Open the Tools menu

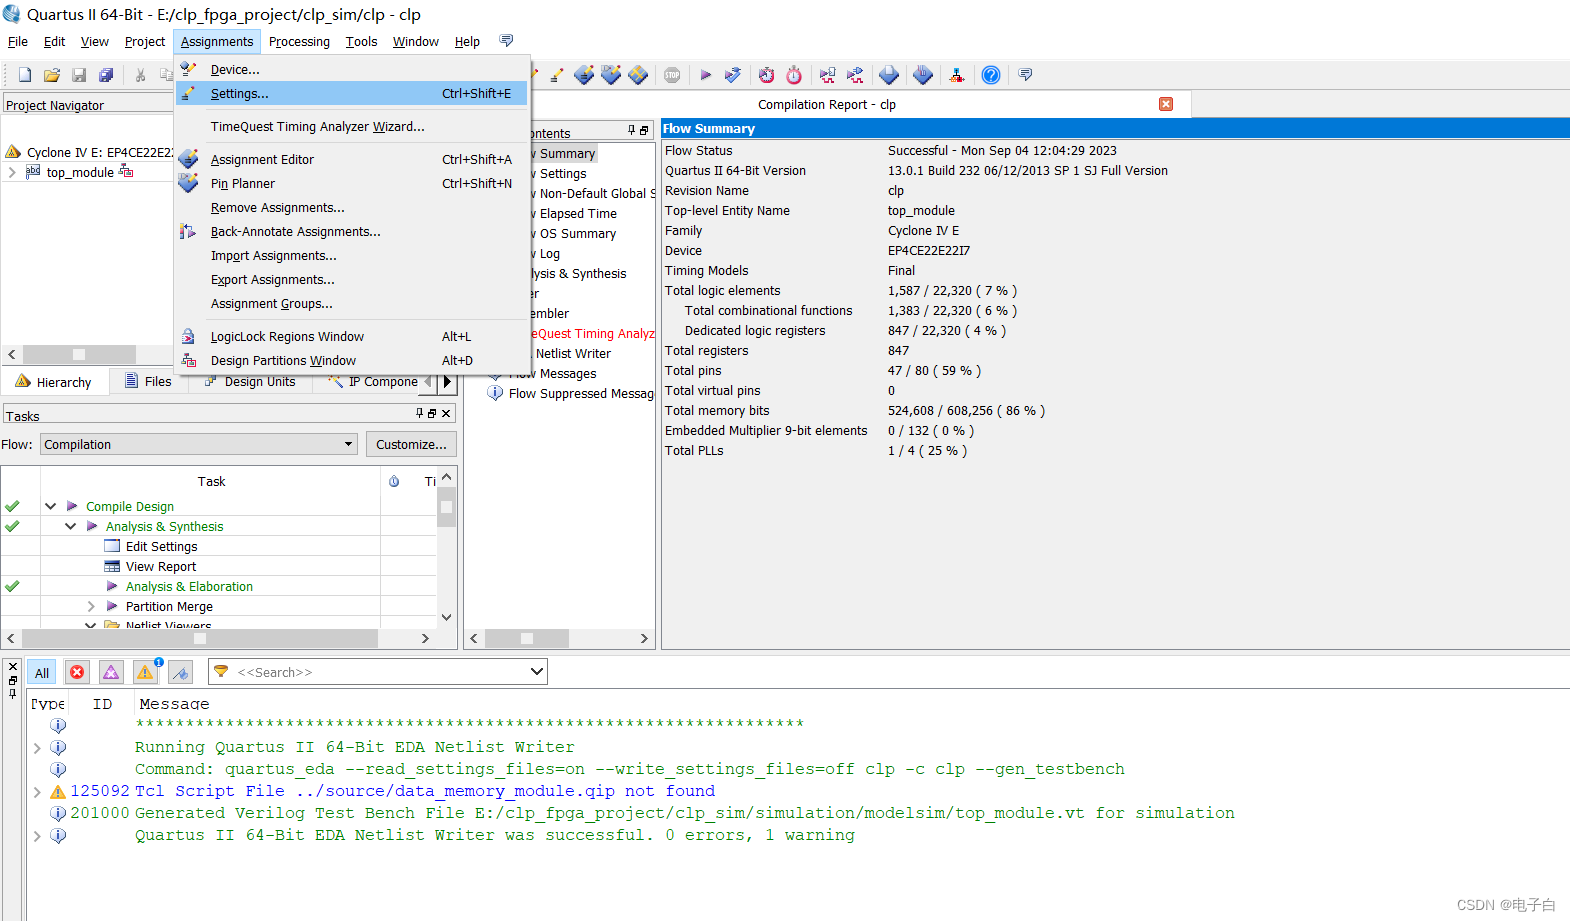pos(361,41)
